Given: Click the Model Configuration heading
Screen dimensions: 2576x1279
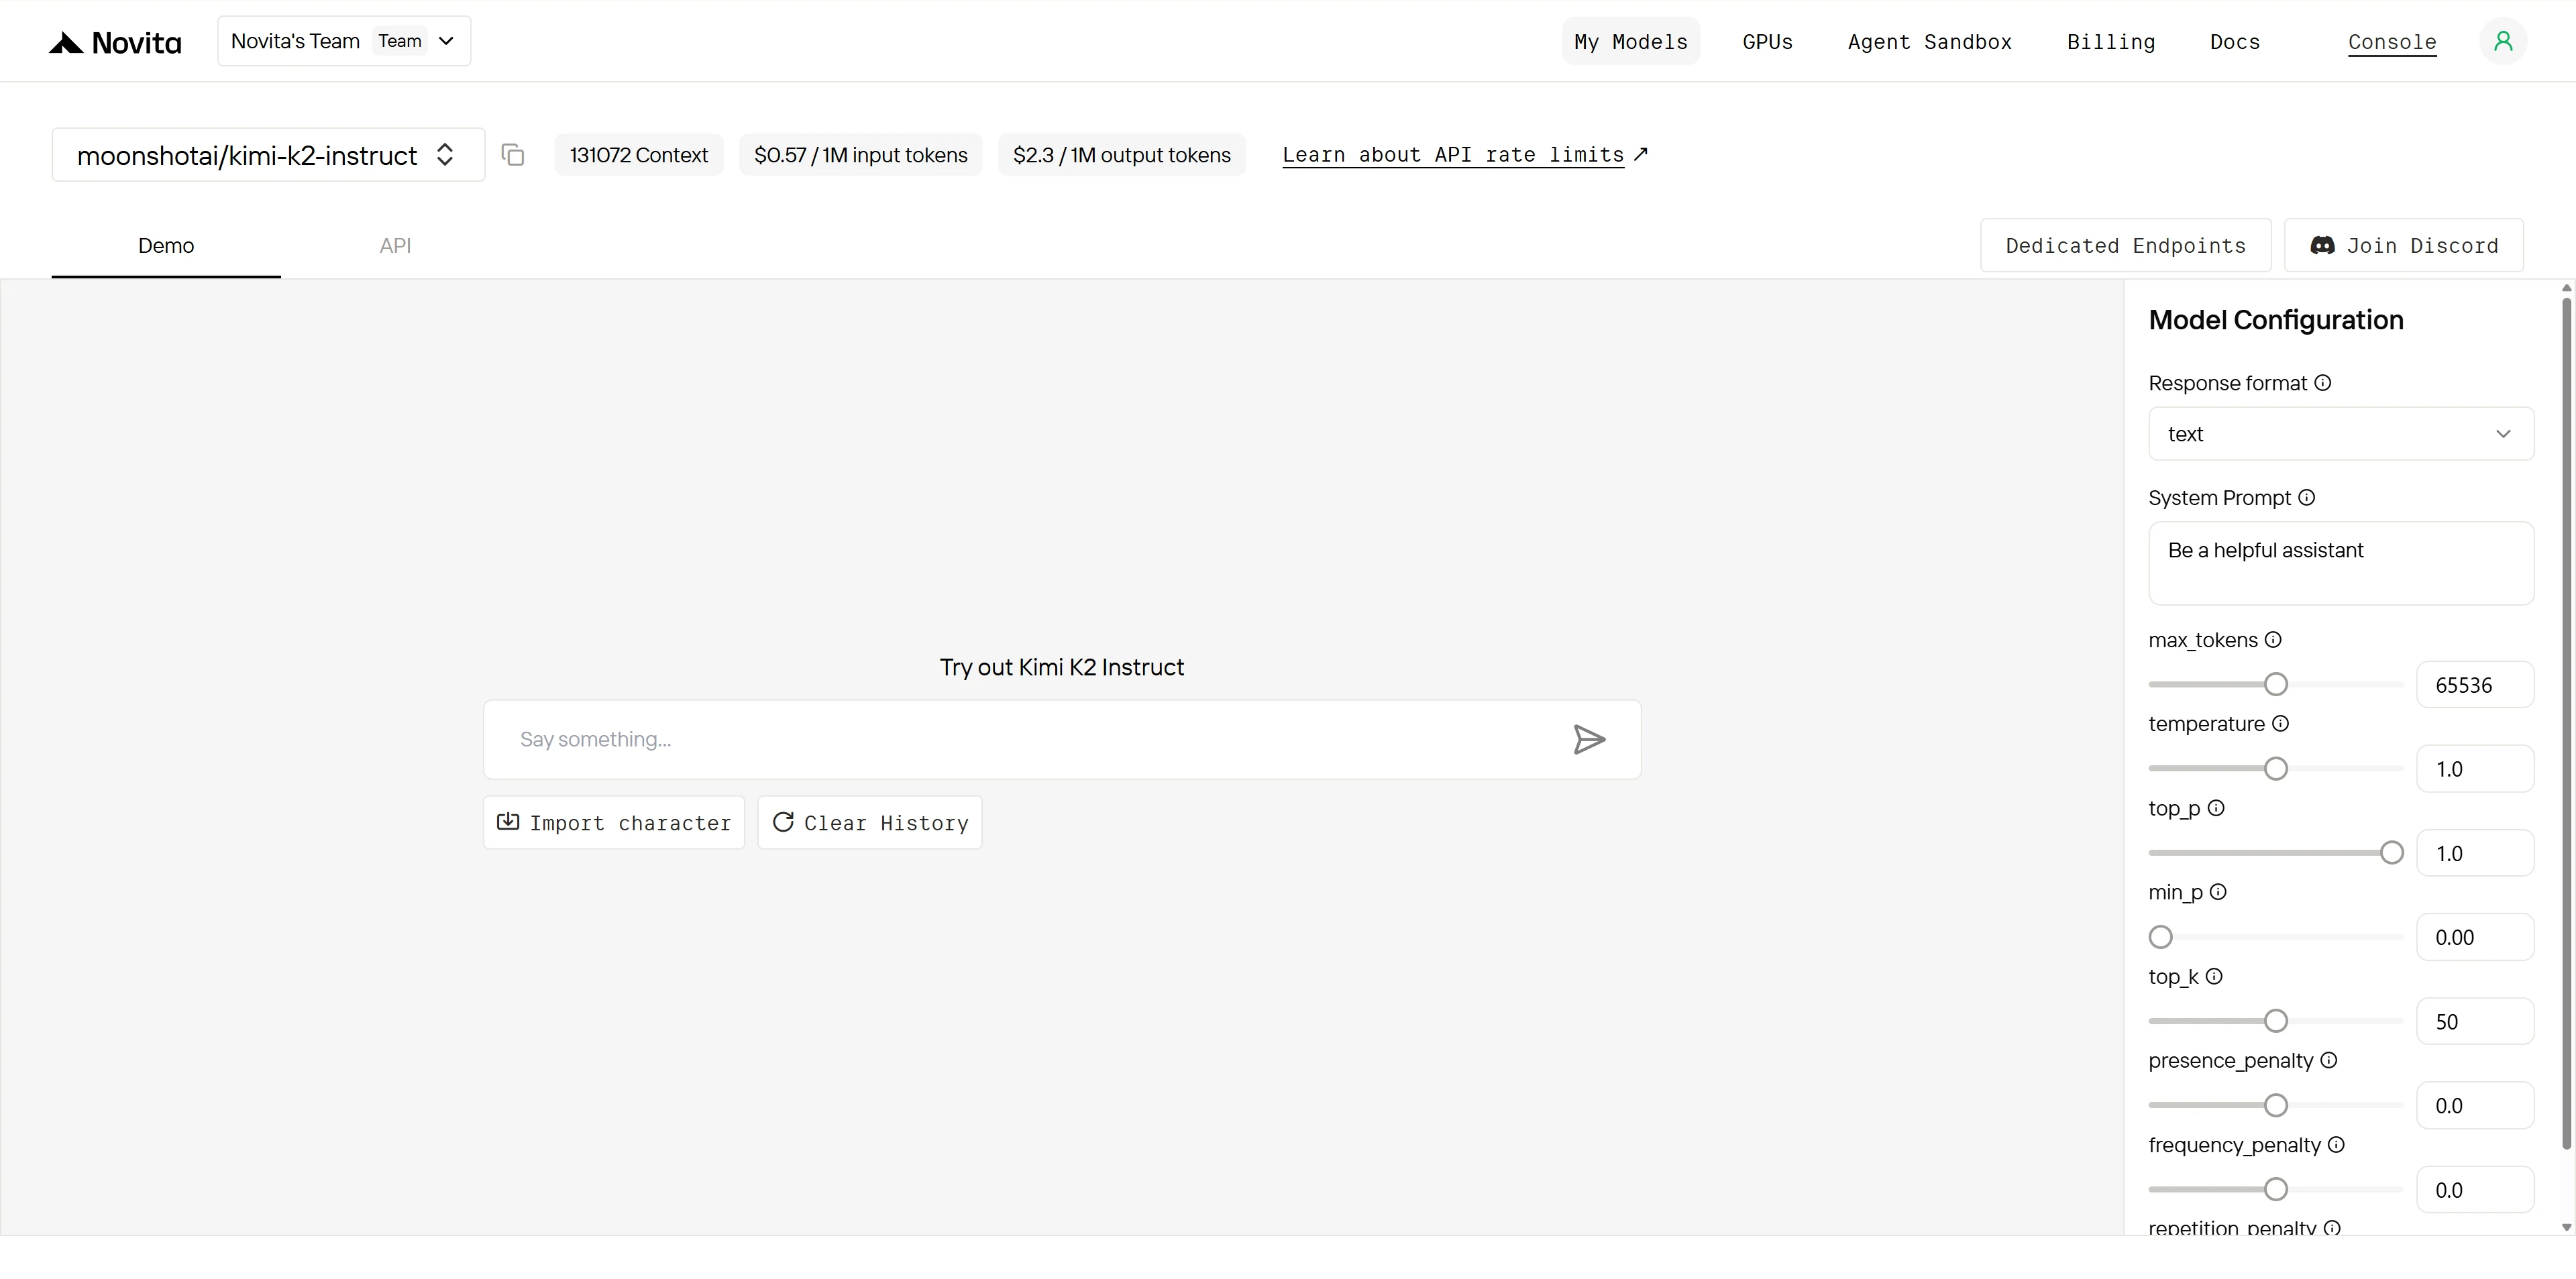Looking at the screenshot, I should pyautogui.click(x=2276, y=320).
